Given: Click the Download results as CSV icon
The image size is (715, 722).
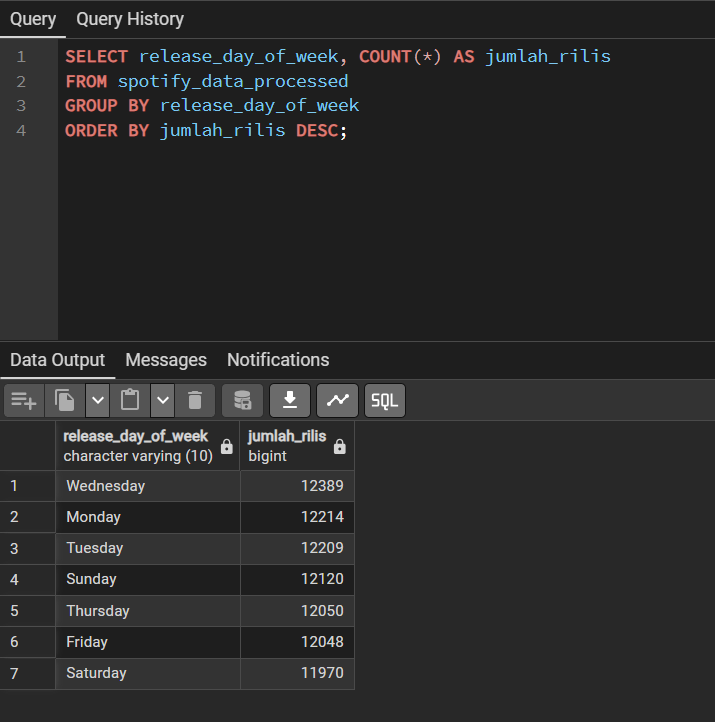Looking at the screenshot, I should [290, 400].
